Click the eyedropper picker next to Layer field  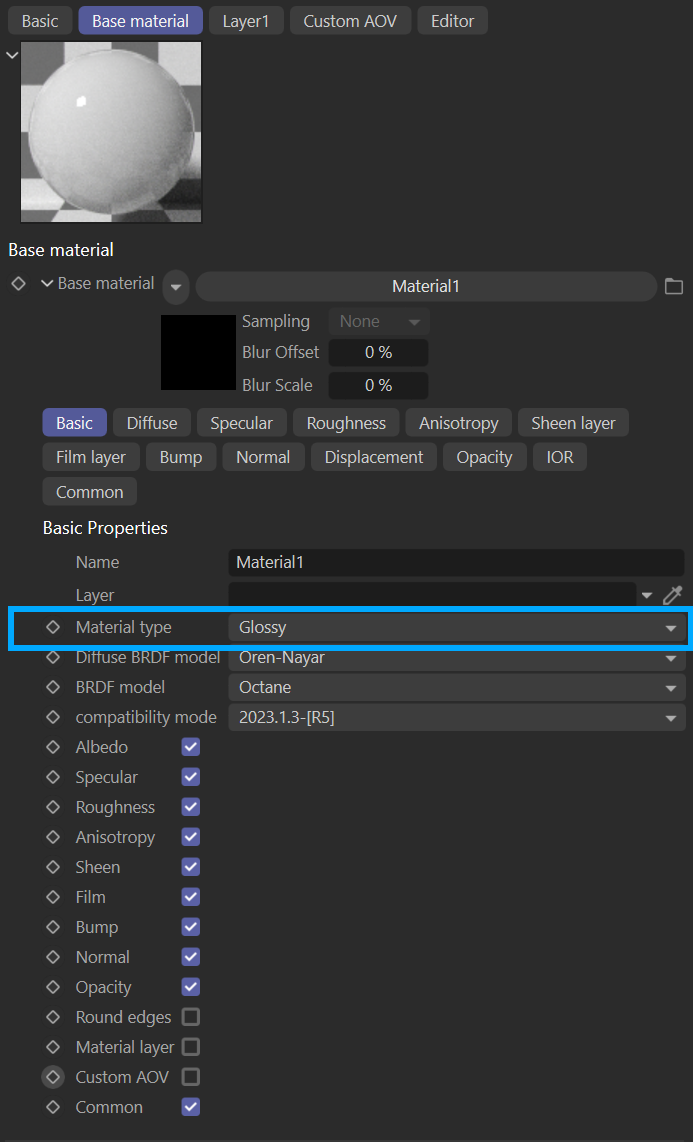point(673,595)
